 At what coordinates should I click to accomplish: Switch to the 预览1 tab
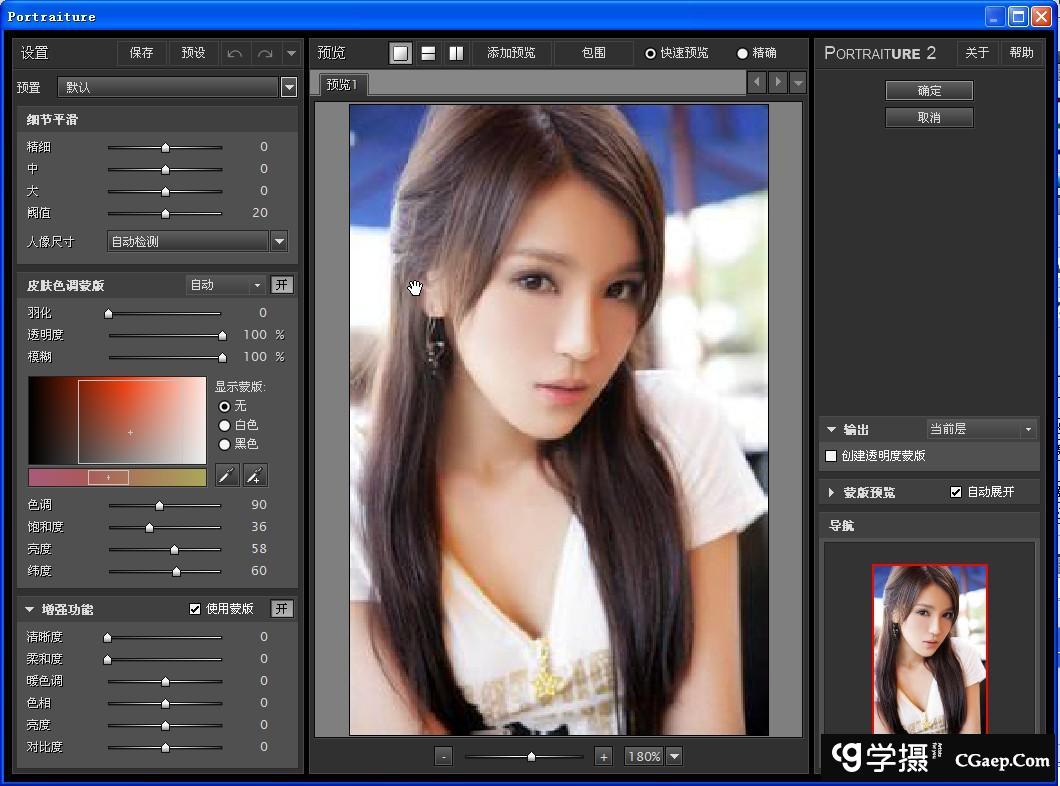click(342, 84)
